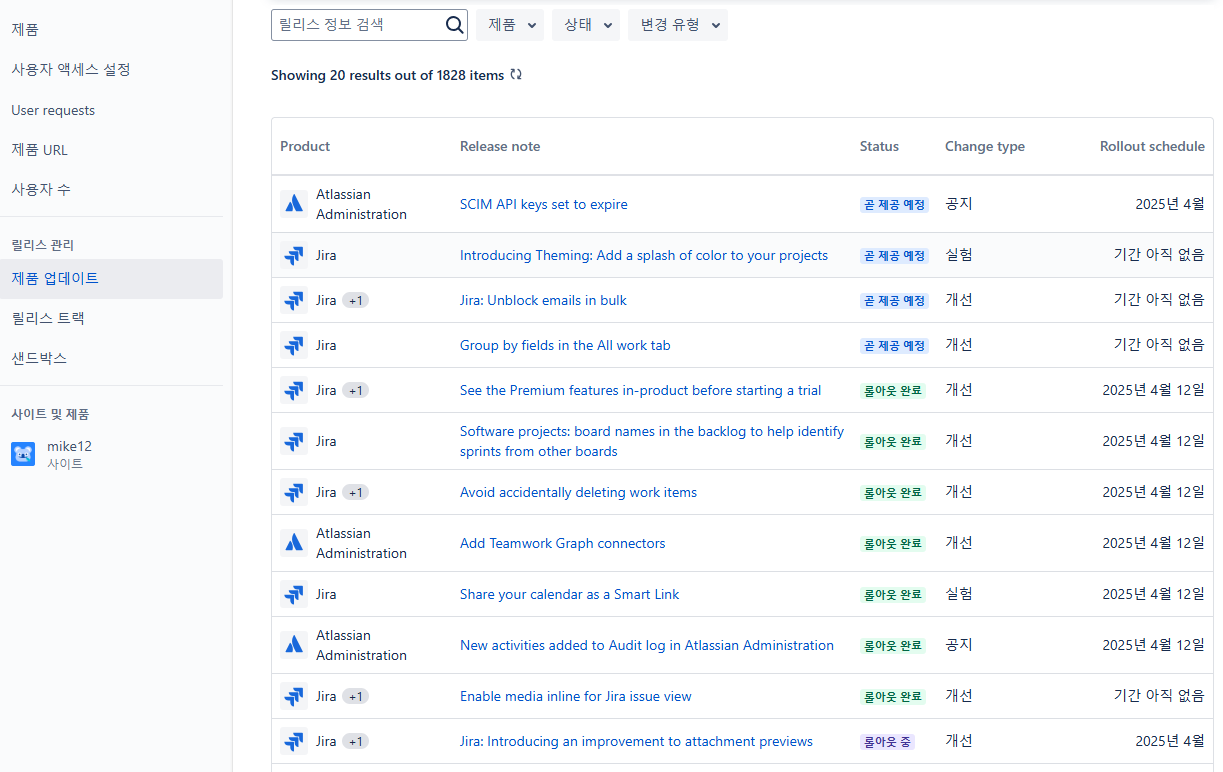
Task: Open 샌드박스 from the sidebar
Action: point(40,356)
